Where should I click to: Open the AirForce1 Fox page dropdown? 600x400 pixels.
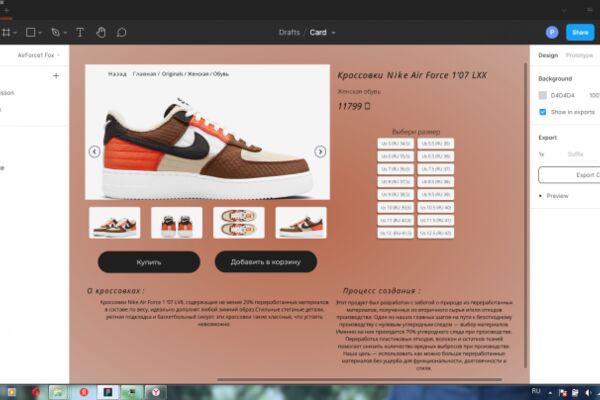pyautogui.click(x=39, y=55)
